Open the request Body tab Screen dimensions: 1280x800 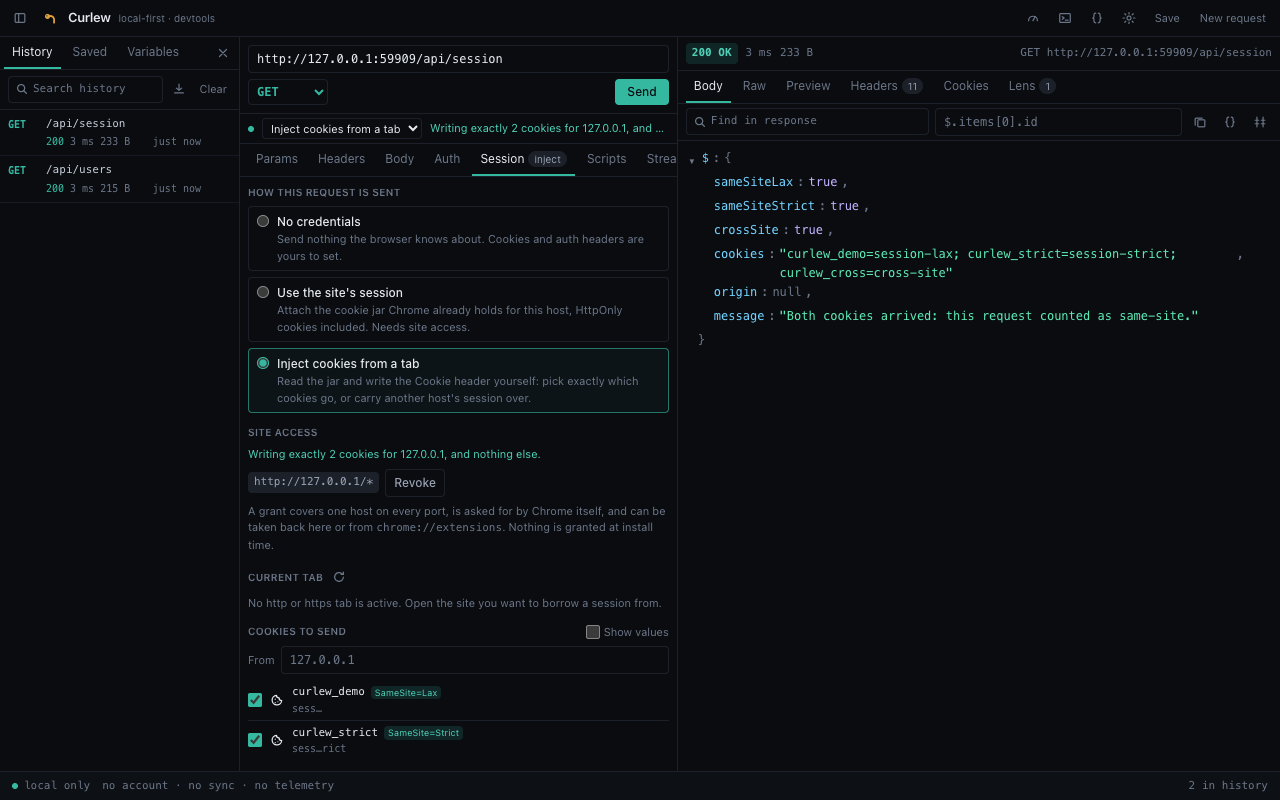pos(399,159)
